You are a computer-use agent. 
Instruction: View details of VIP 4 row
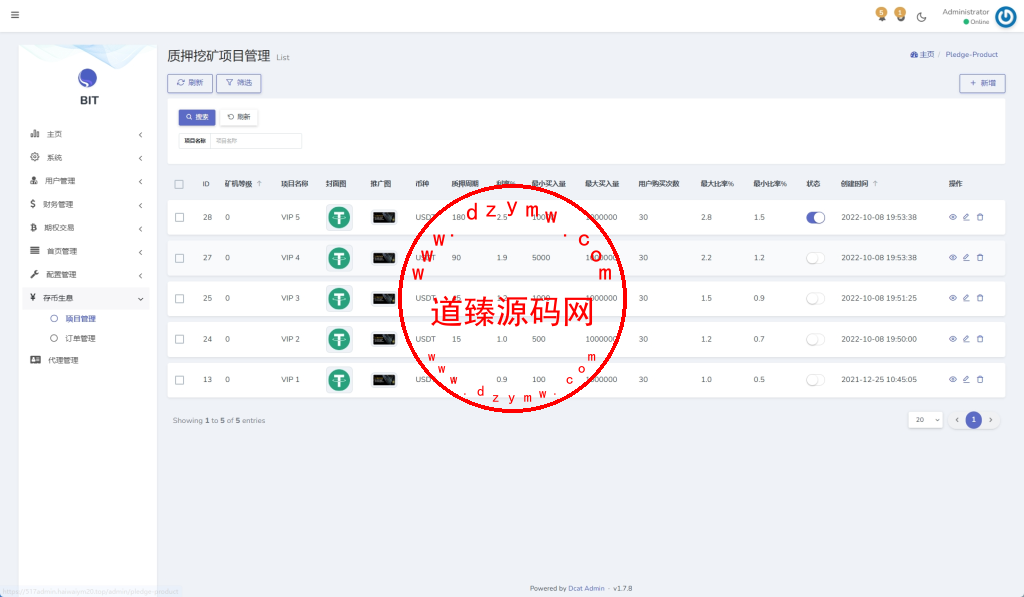click(x=953, y=257)
